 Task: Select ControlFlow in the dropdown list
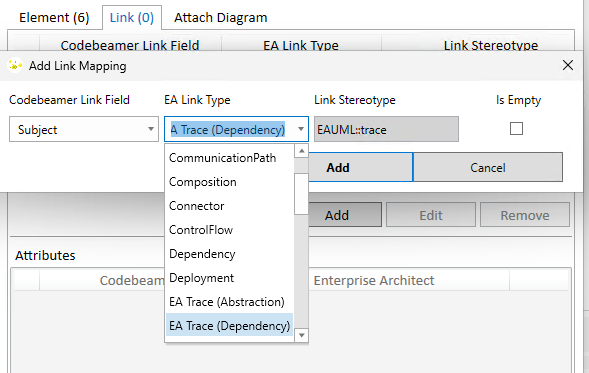point(229,230)
